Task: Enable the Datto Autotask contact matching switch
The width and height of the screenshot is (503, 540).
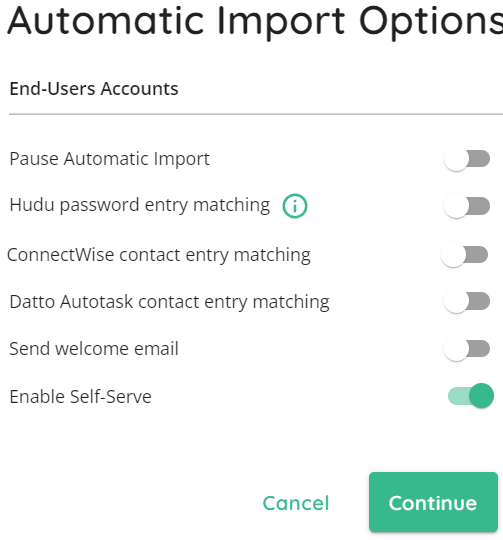Action: (x=467, y=301)
